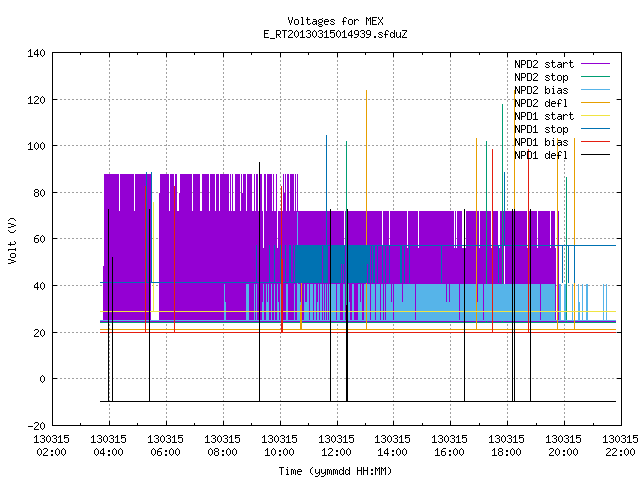
Task: Click the x-axis tick label 130315 08:00
Action: (x=222, y=446)
